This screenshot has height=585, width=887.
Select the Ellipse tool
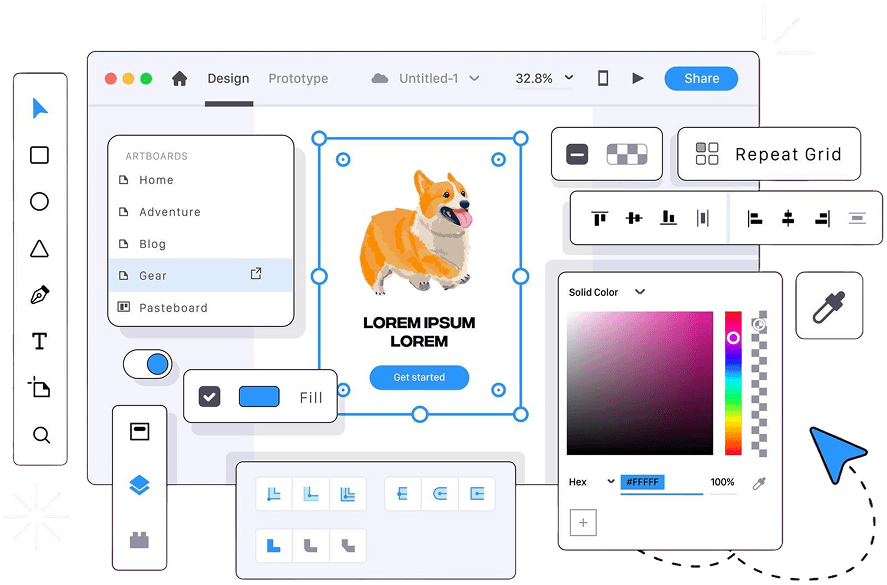[x=39, y=202]
